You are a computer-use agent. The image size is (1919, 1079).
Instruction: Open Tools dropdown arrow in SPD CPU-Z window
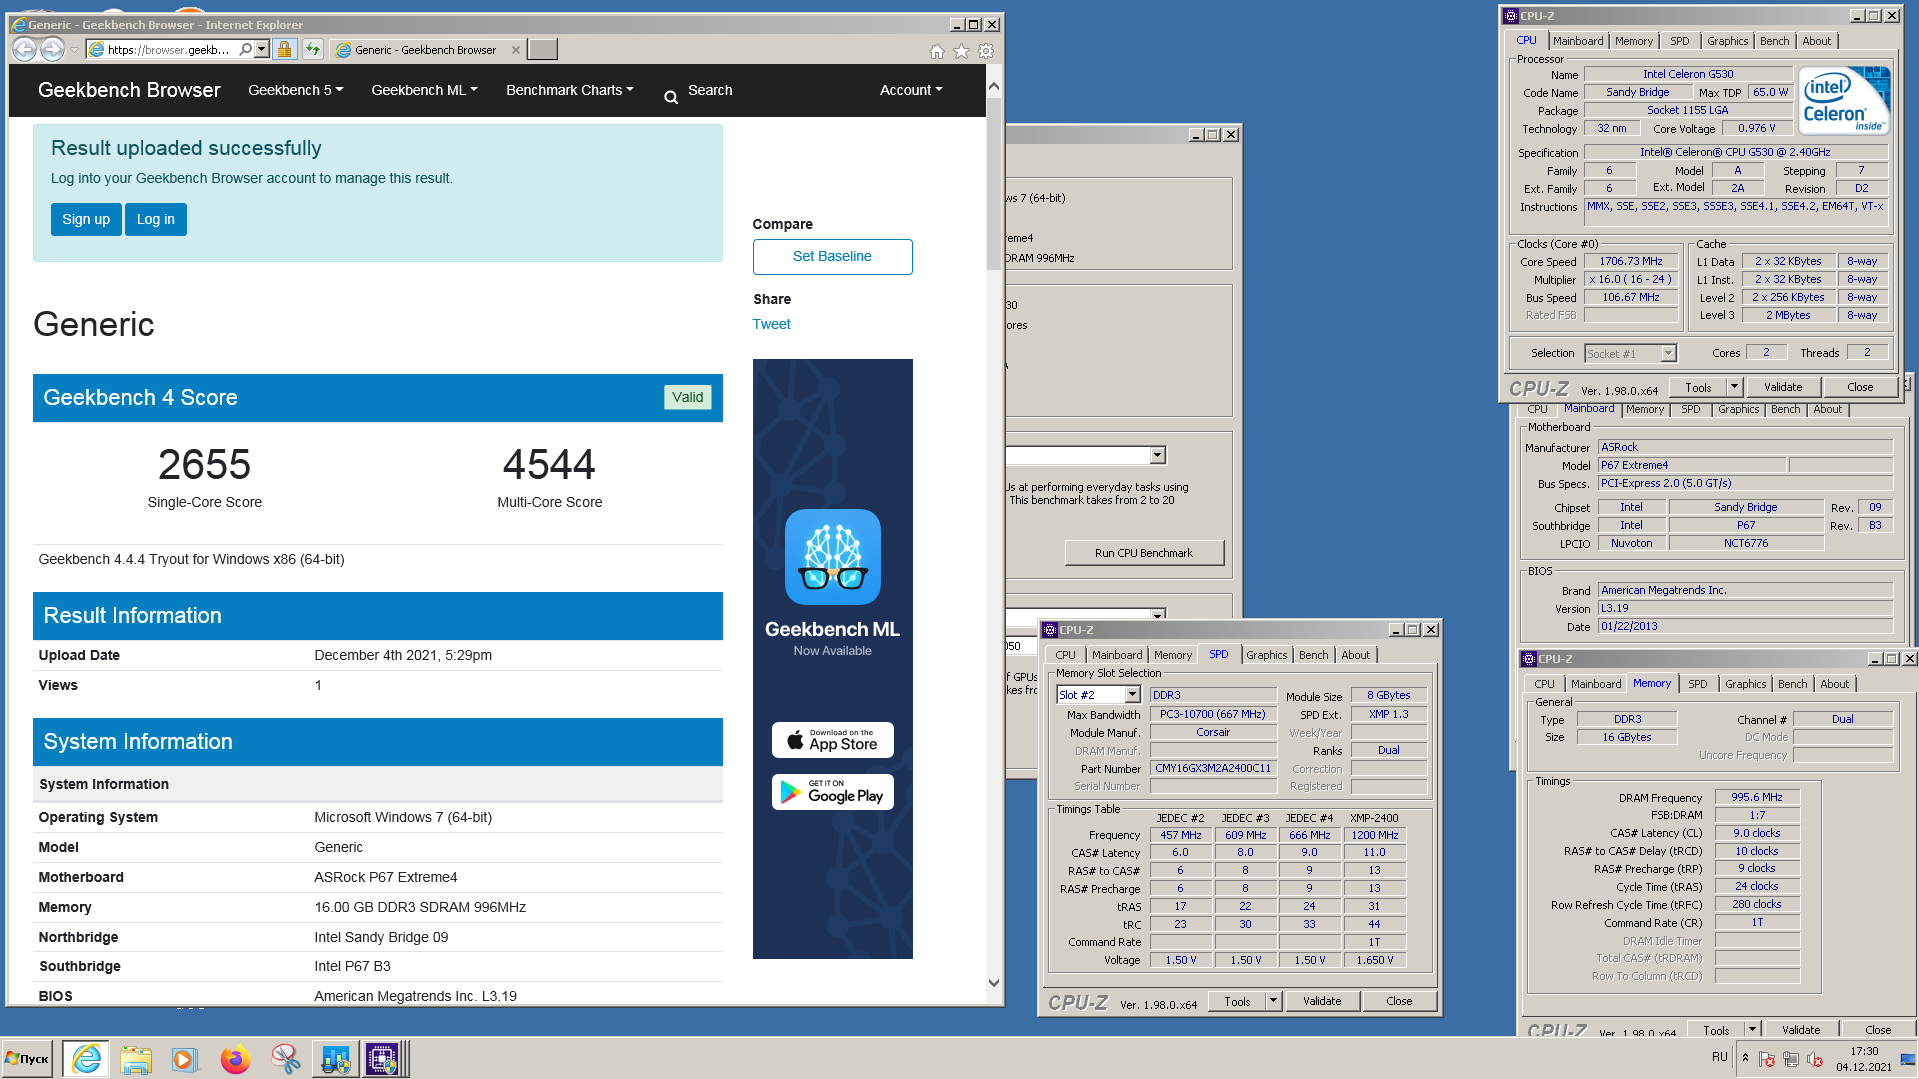point(1273,1001)
